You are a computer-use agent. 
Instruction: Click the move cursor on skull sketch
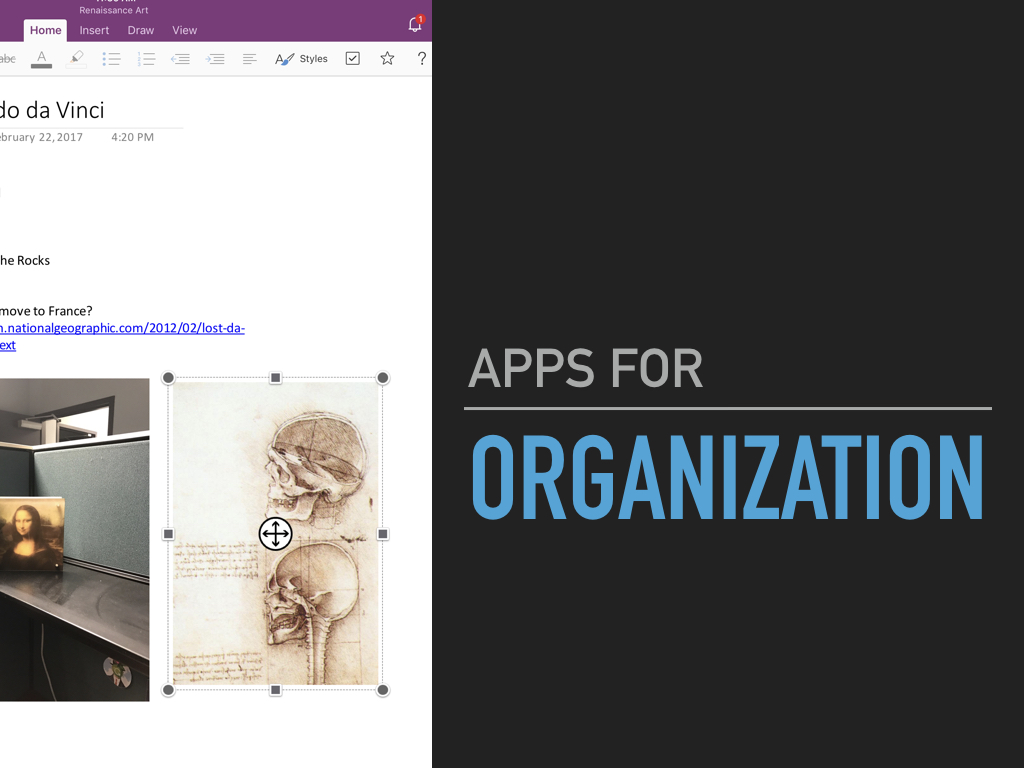tap(276, 534)
